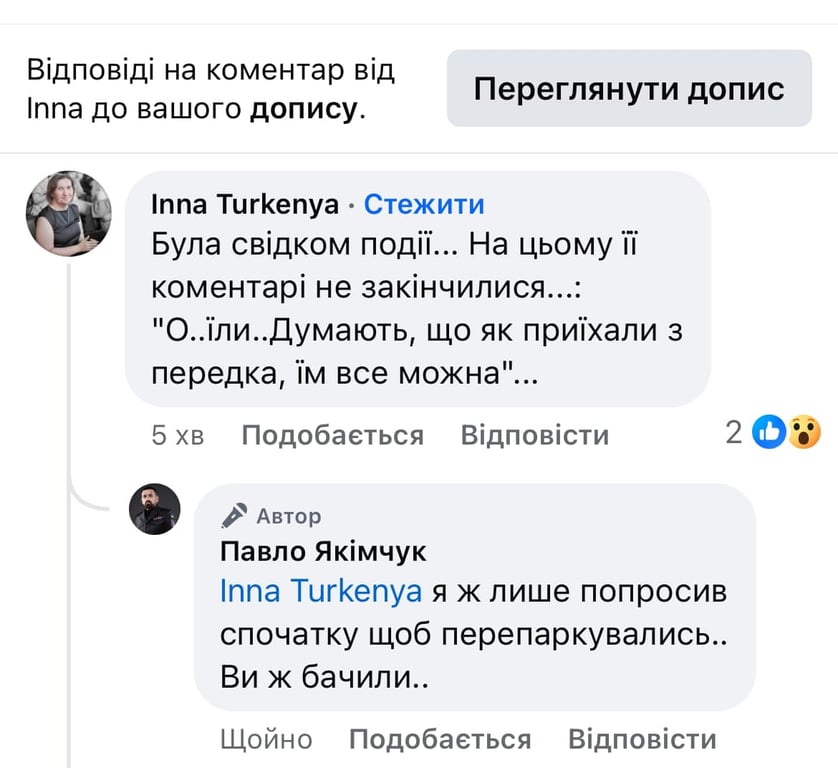Click the Щойно timestamp on the reply

(265, 738)
